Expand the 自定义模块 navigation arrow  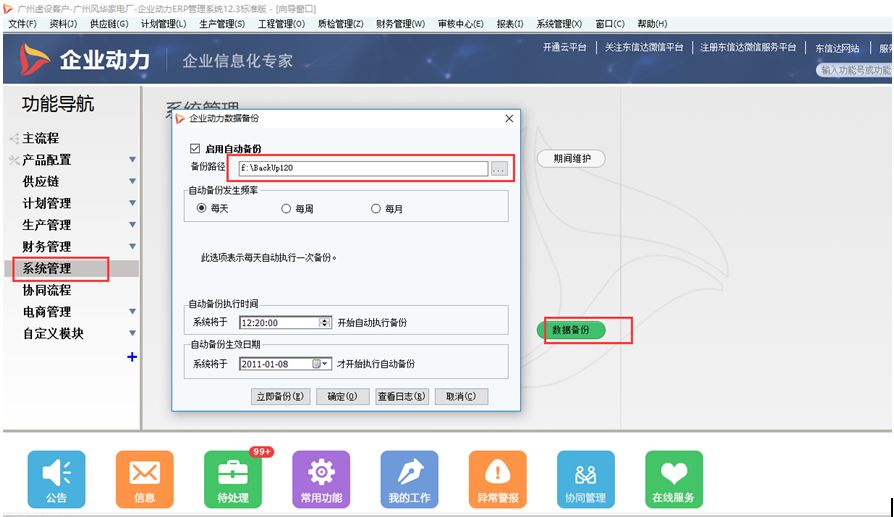tap(132, 333)
